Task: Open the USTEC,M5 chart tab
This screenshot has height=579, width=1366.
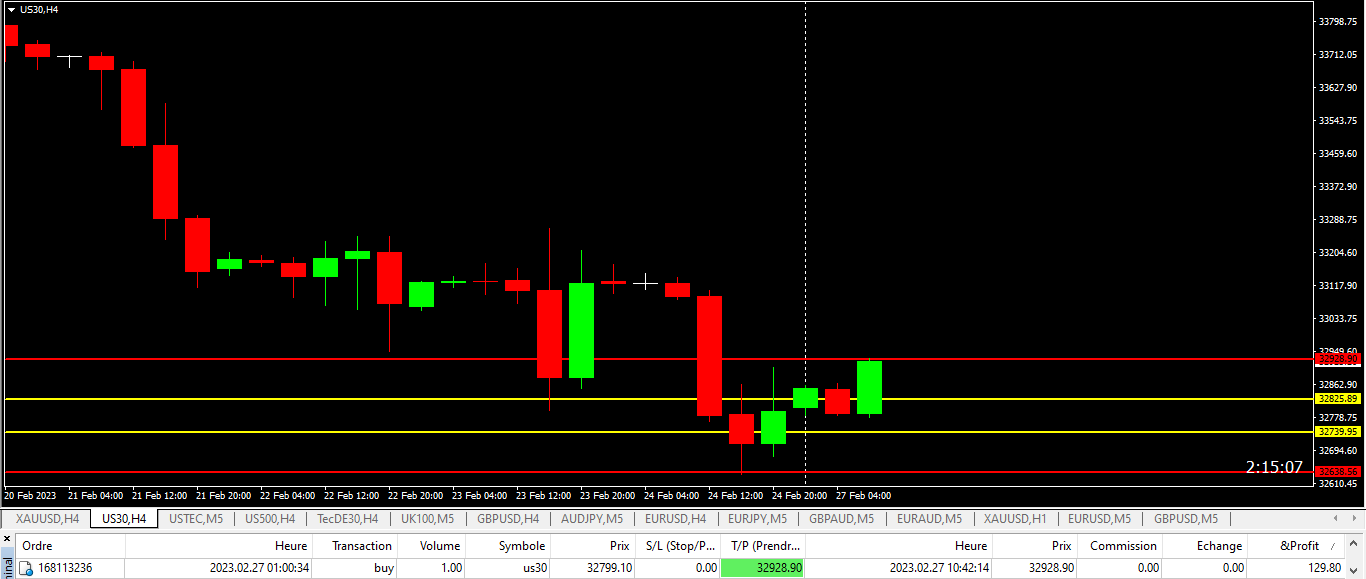Action: [196, 519]
